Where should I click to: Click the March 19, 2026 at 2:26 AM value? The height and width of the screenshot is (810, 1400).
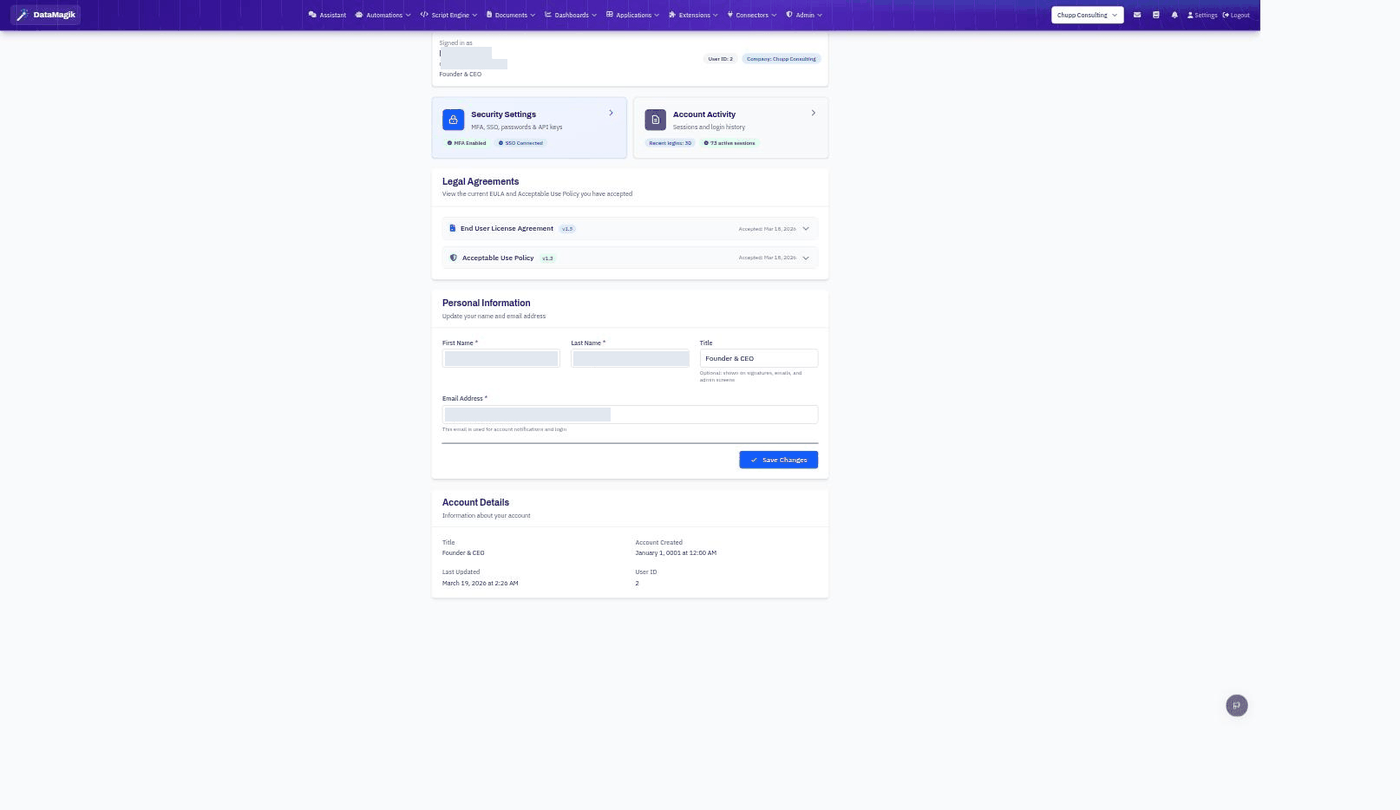click(480, 583)
